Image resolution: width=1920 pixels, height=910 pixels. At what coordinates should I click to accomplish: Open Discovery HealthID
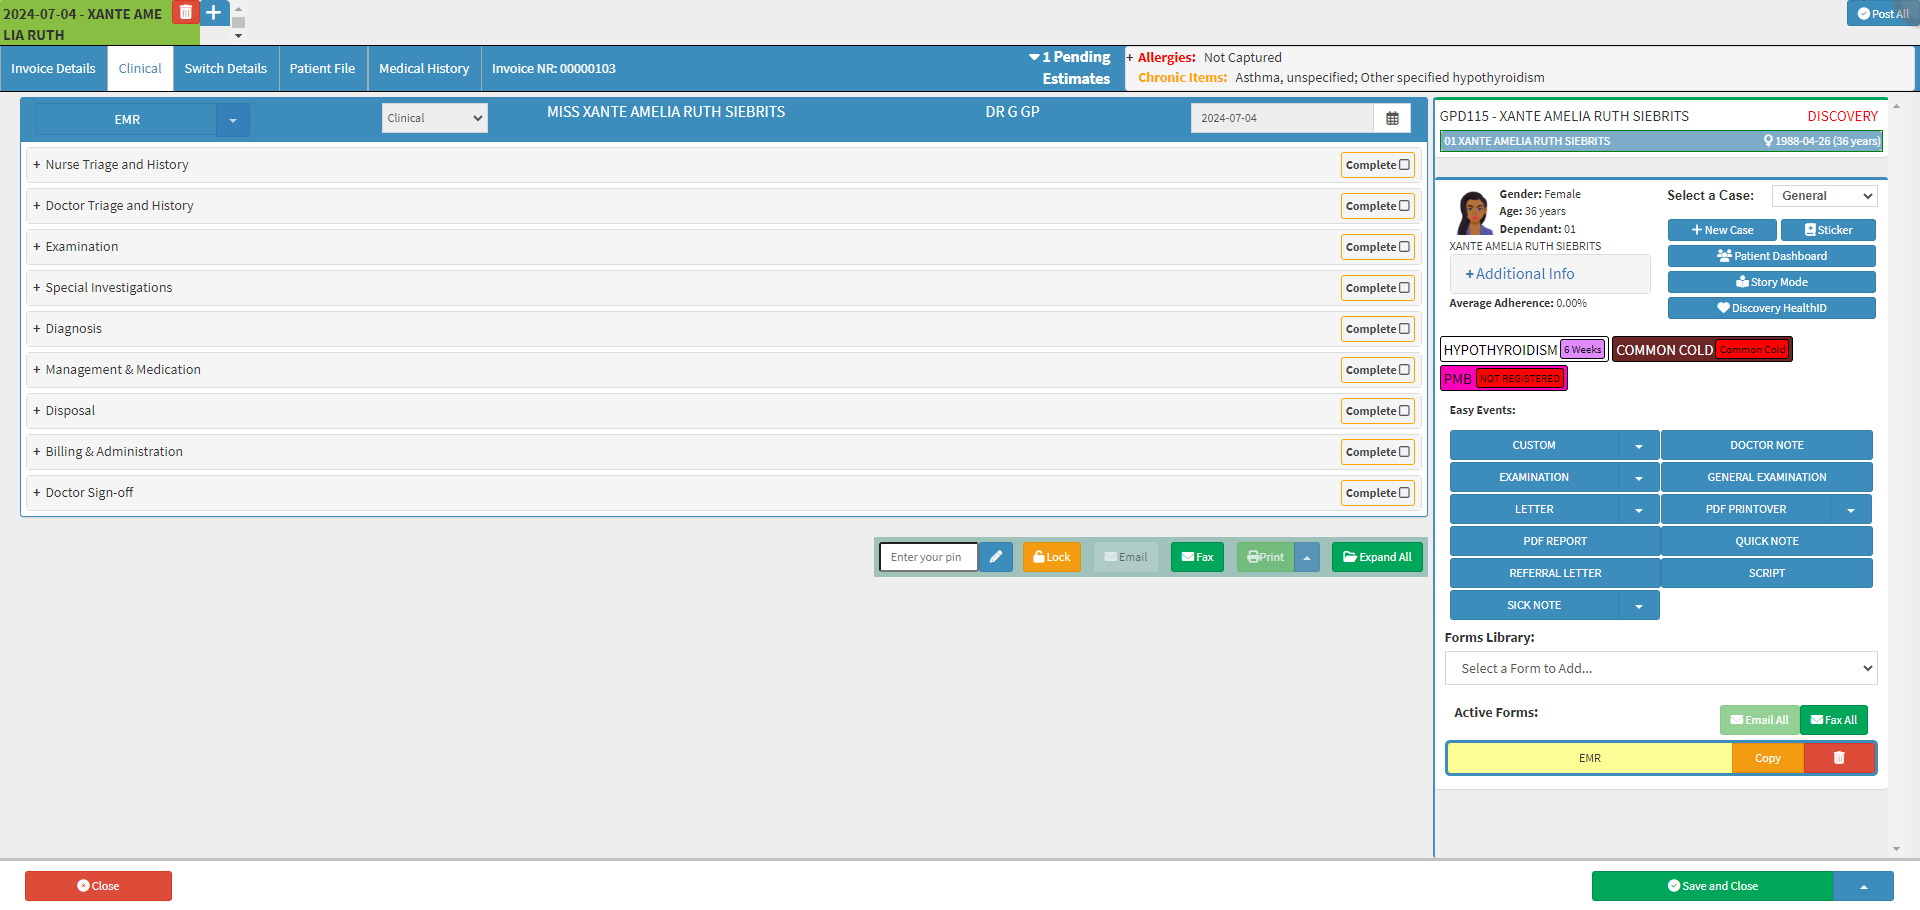pos(1772,308)
